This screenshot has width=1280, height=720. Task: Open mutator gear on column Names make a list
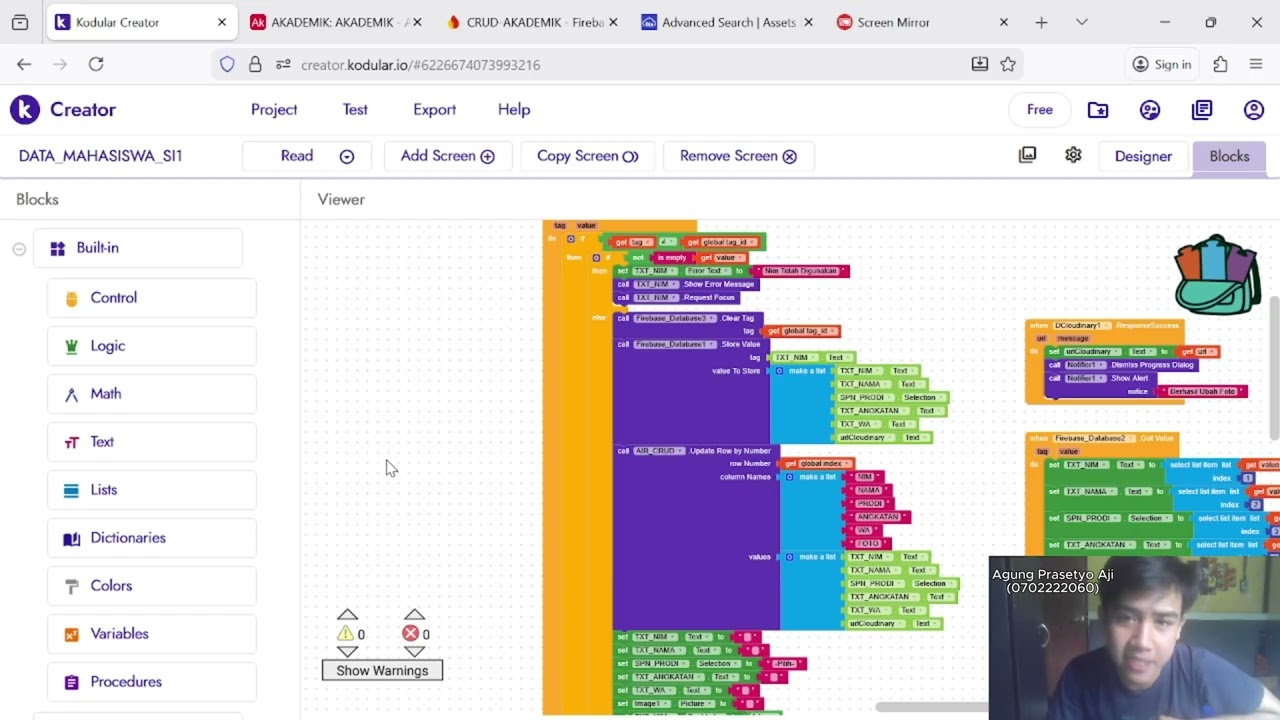(789, 477)
